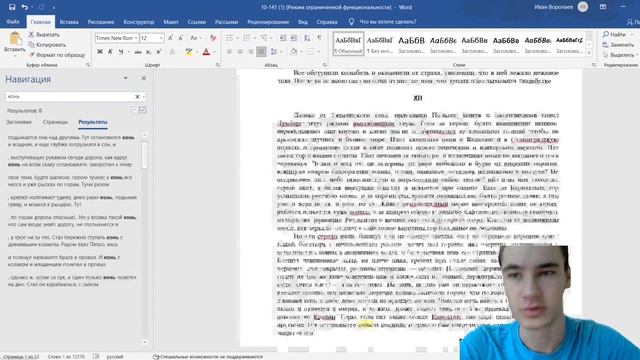The image size is (640, 360).
Task: Cut selection with Вырезать
Action: click(44, 35)
